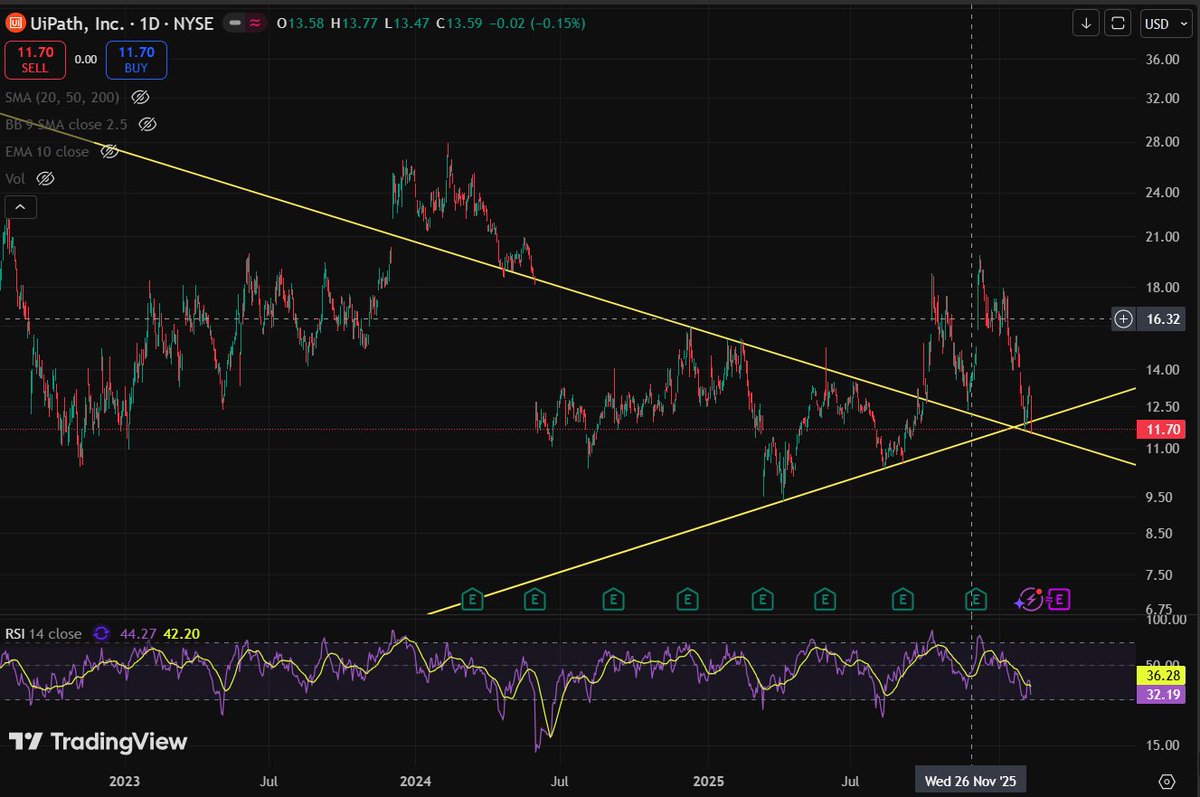This screenshot has width=1200, height=797.
Task: Click the 100.00 RSI axis label
Action: click(x=1164, y=621)
